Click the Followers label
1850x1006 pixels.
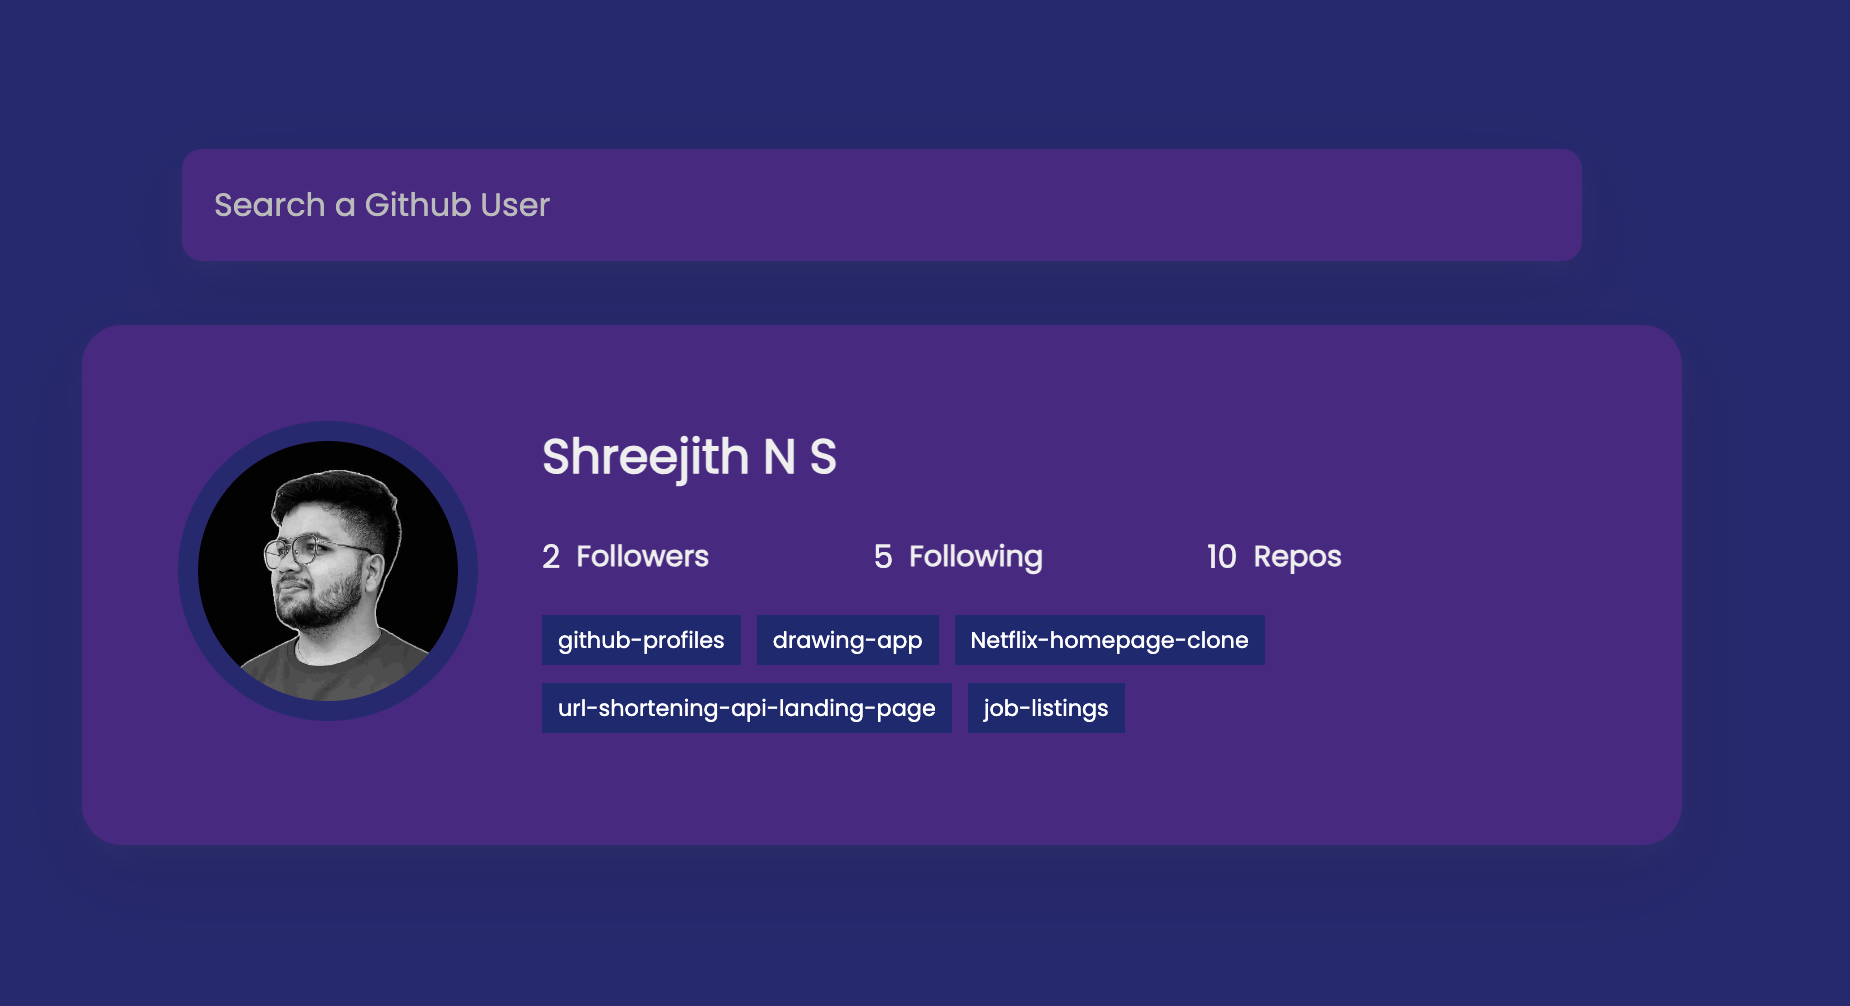(642, 557)
